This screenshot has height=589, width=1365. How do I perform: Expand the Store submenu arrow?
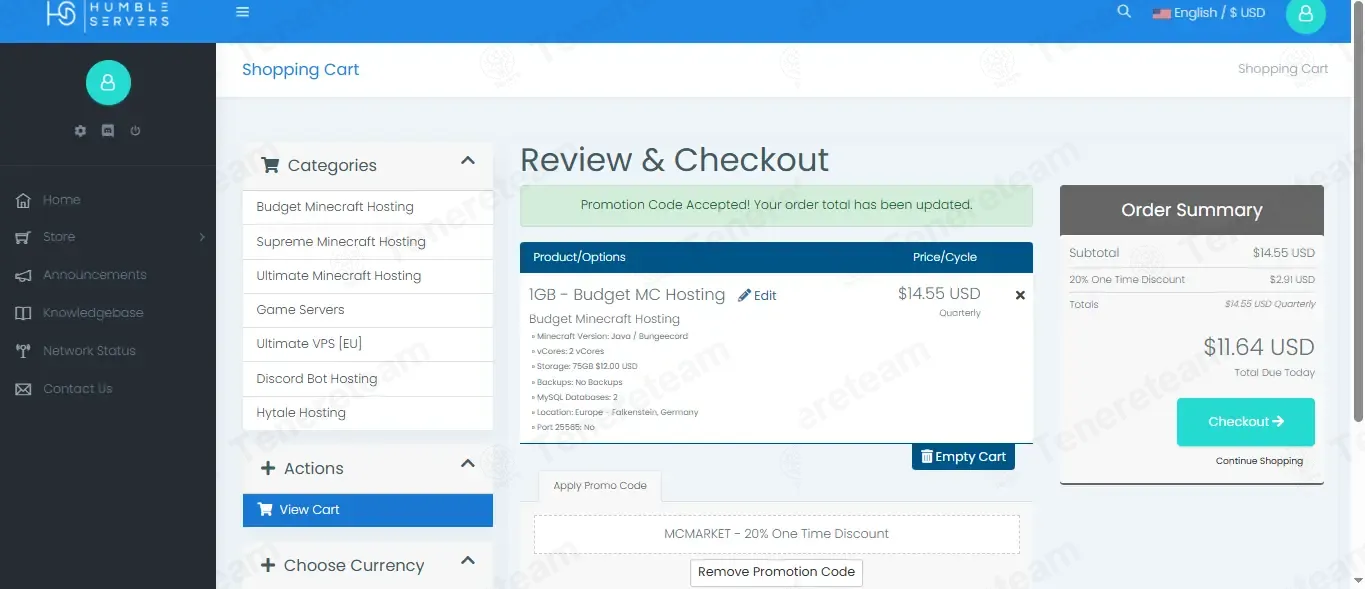[202, 237]
